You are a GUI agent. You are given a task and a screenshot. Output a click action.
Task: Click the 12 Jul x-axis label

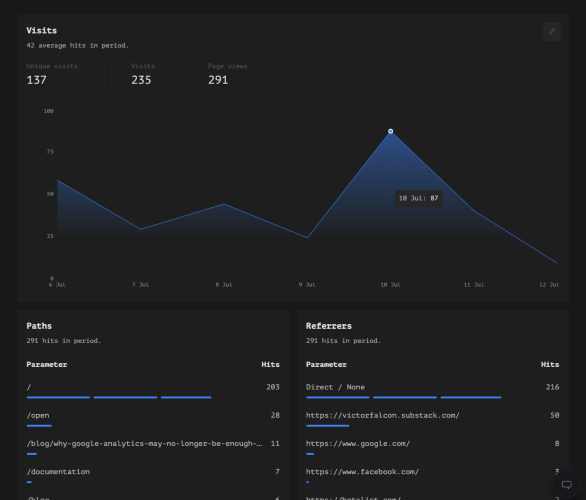(x=549, y=285)
